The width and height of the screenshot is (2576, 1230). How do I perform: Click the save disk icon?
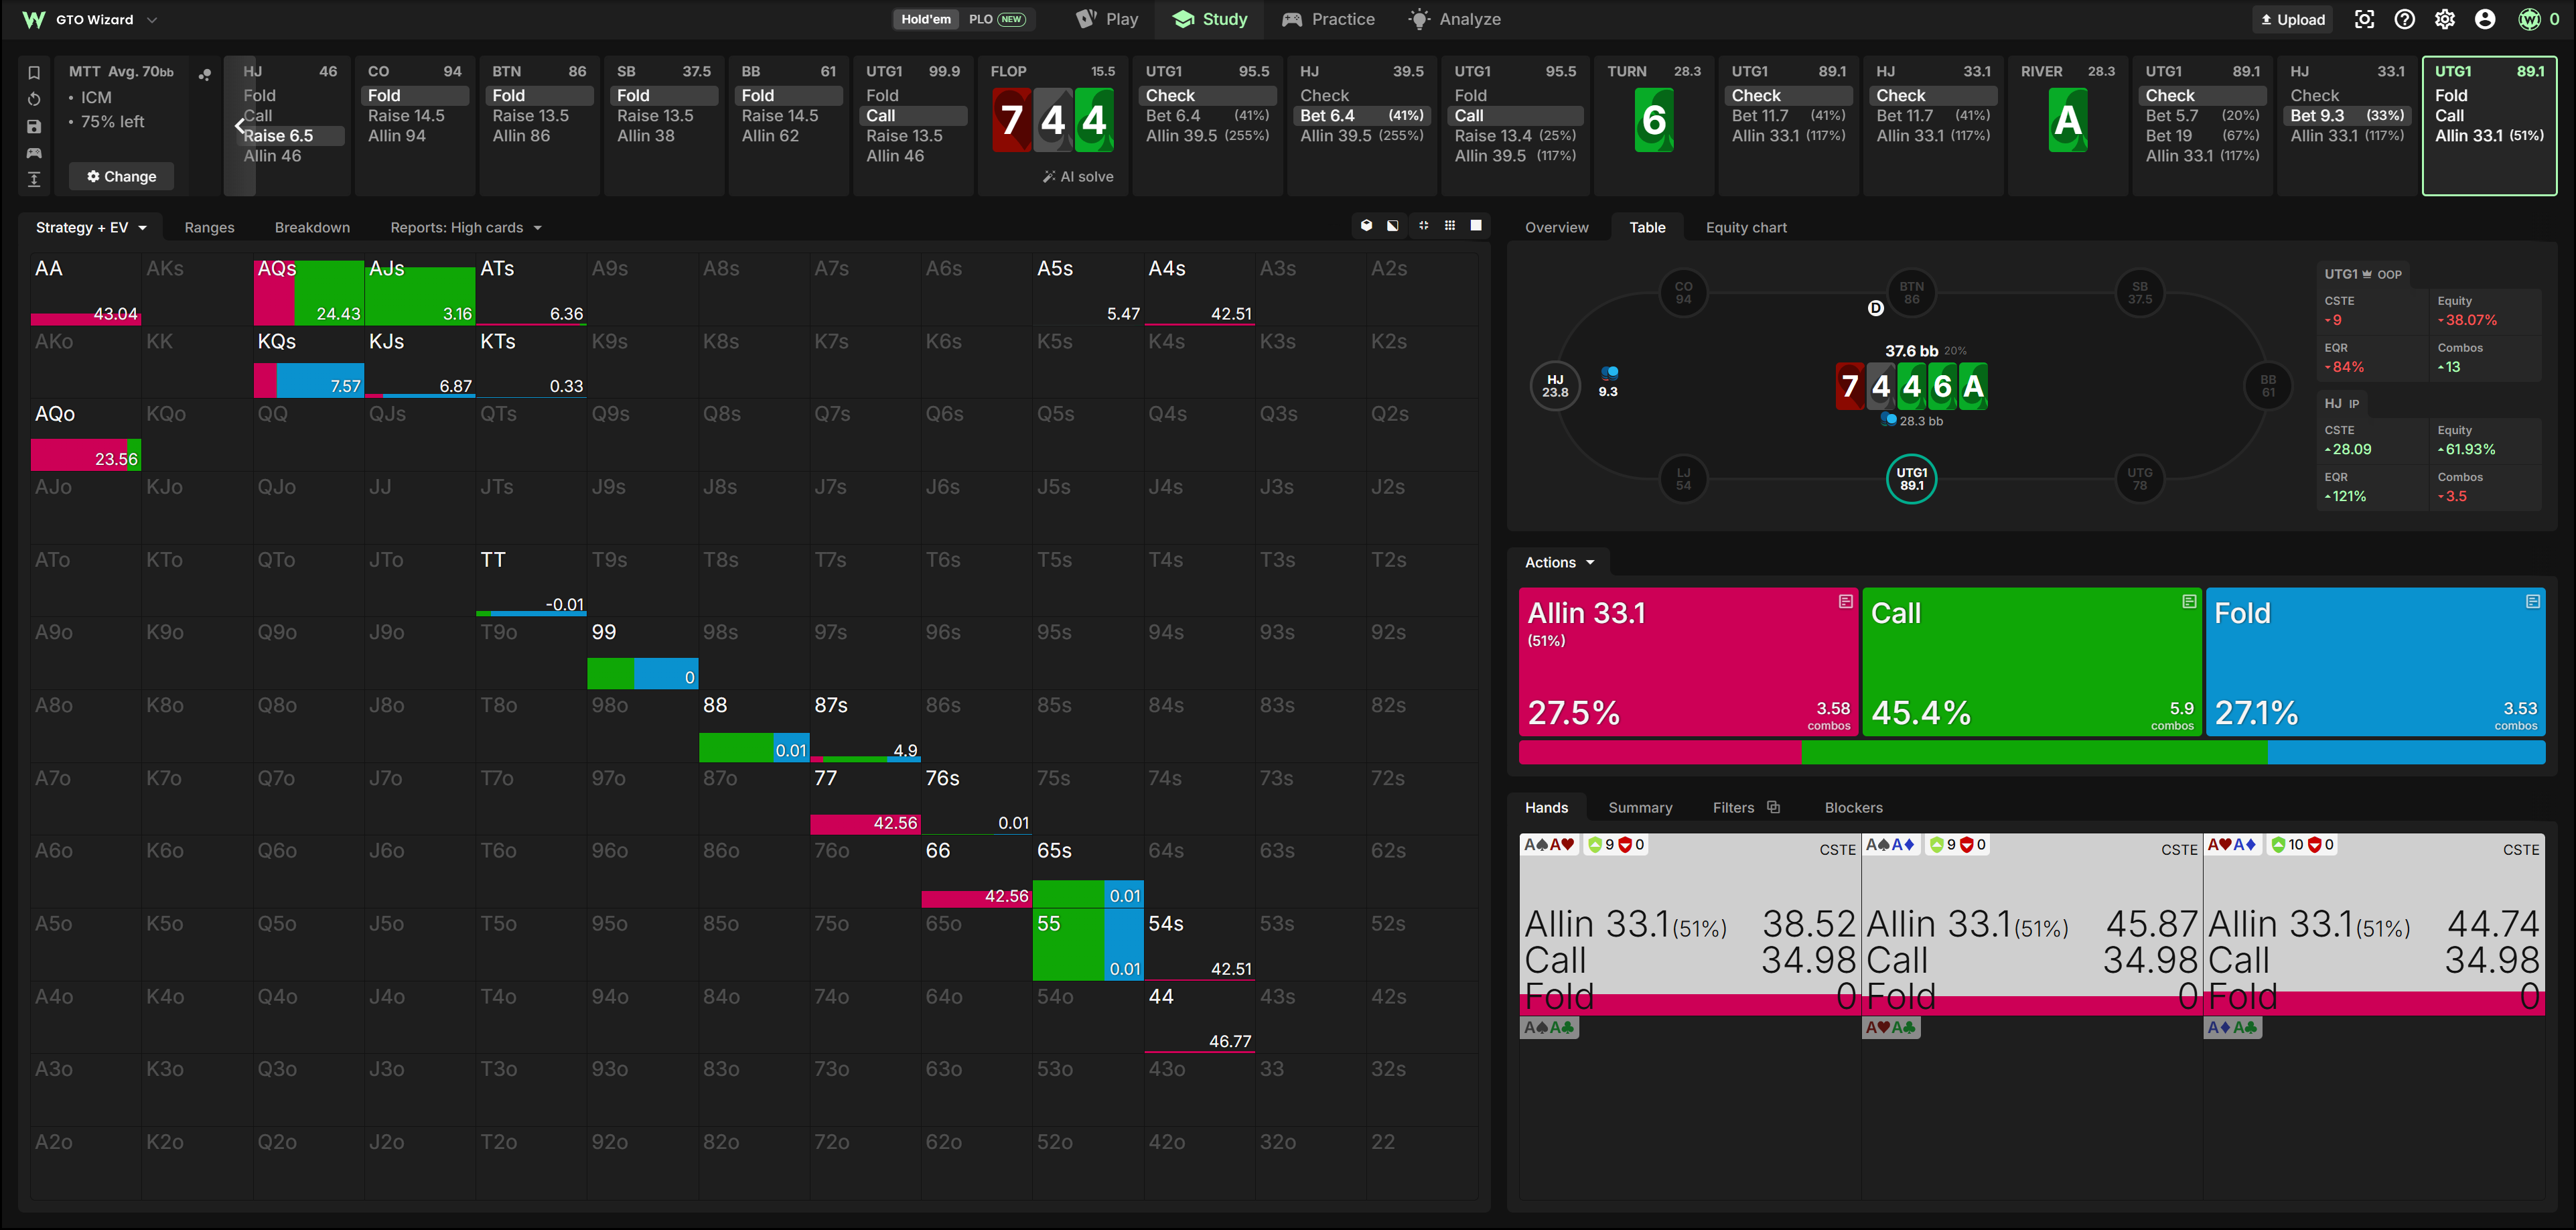[x=34, y=126]
